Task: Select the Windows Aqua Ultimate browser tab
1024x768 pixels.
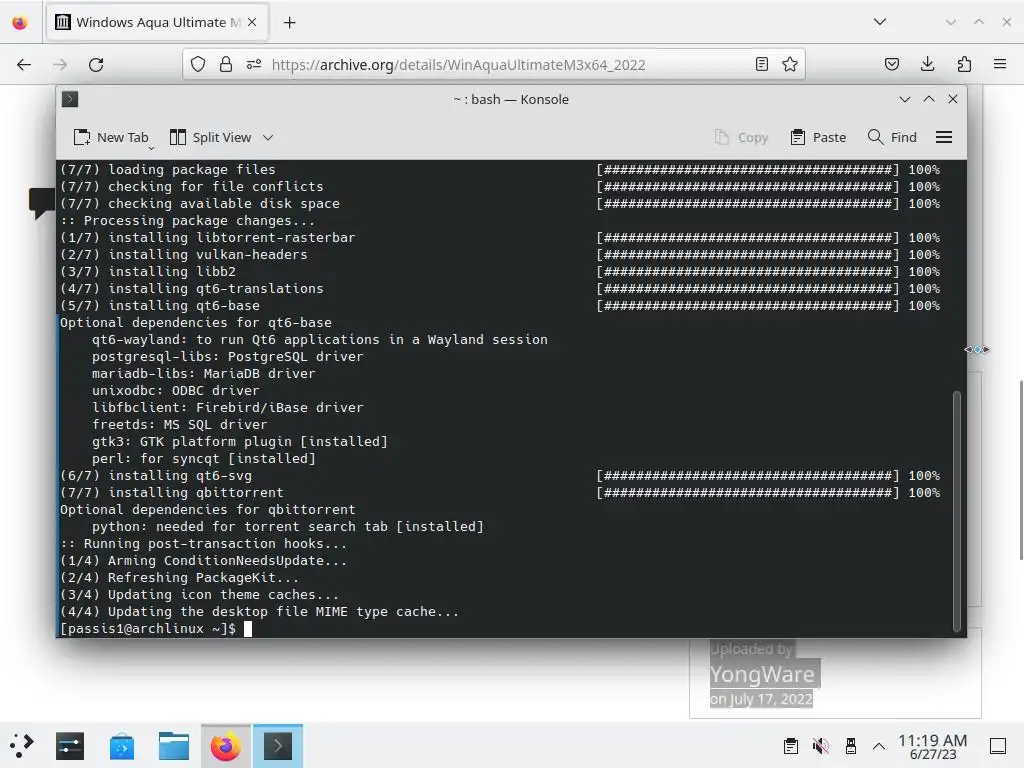Action: point(155,23)
